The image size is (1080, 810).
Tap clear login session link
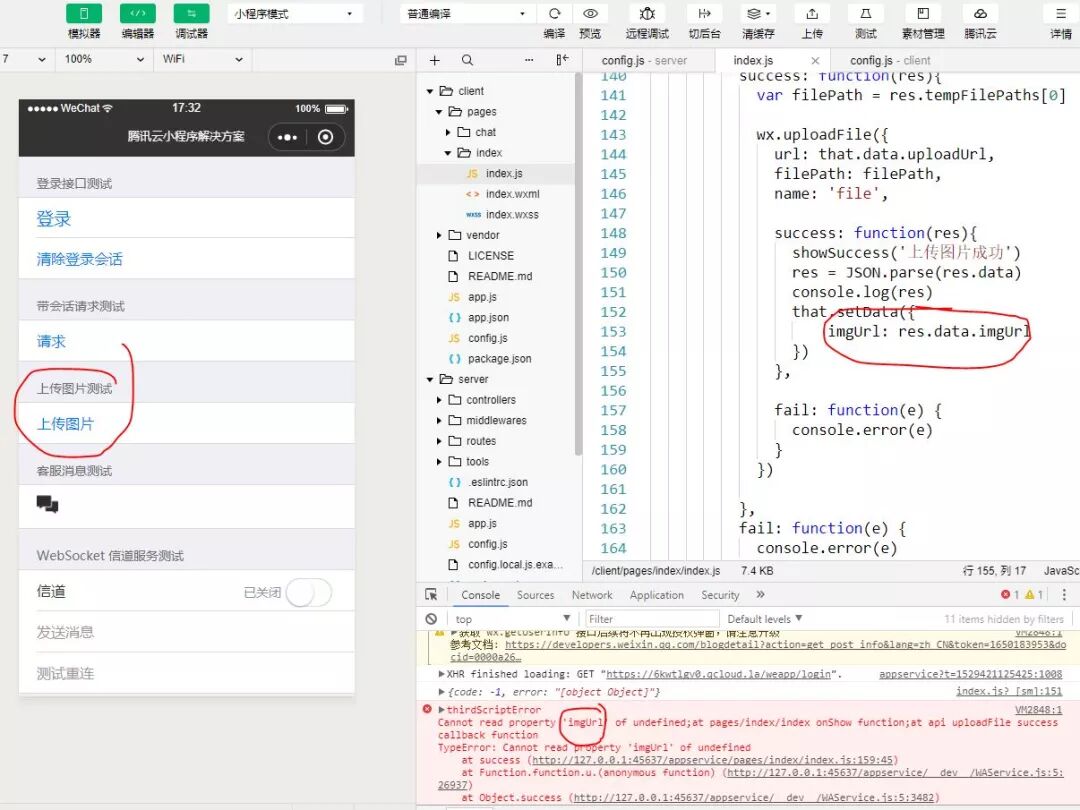(x=79, y=259)
